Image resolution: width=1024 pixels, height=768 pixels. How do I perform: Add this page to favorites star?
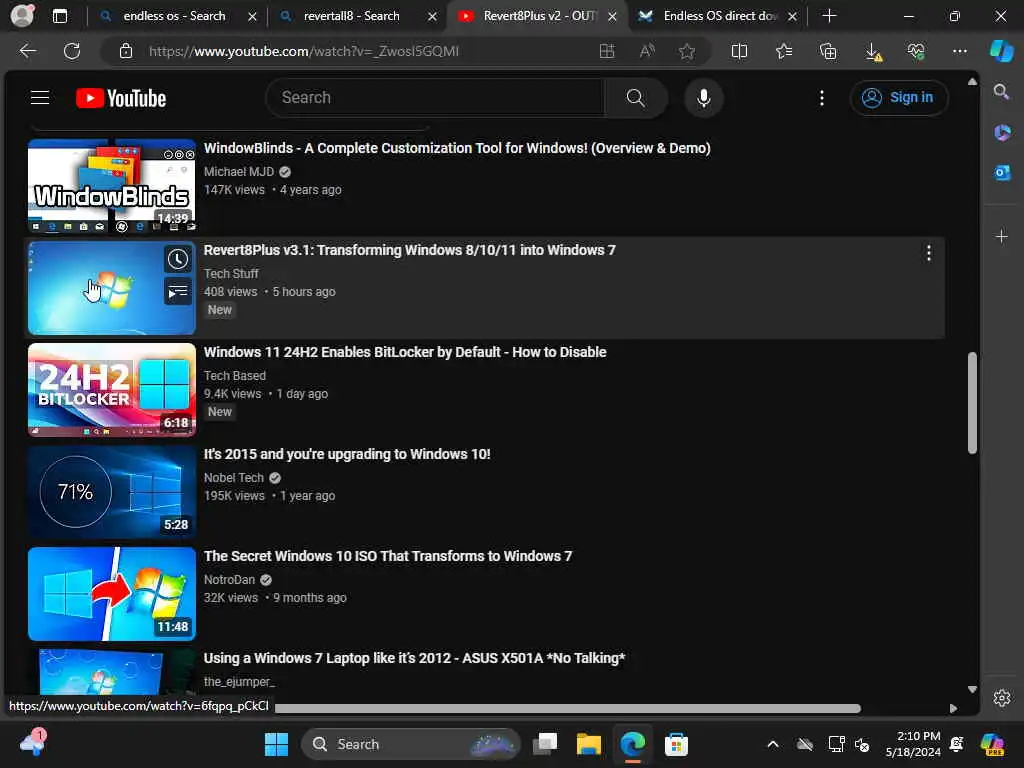point(686,51)
